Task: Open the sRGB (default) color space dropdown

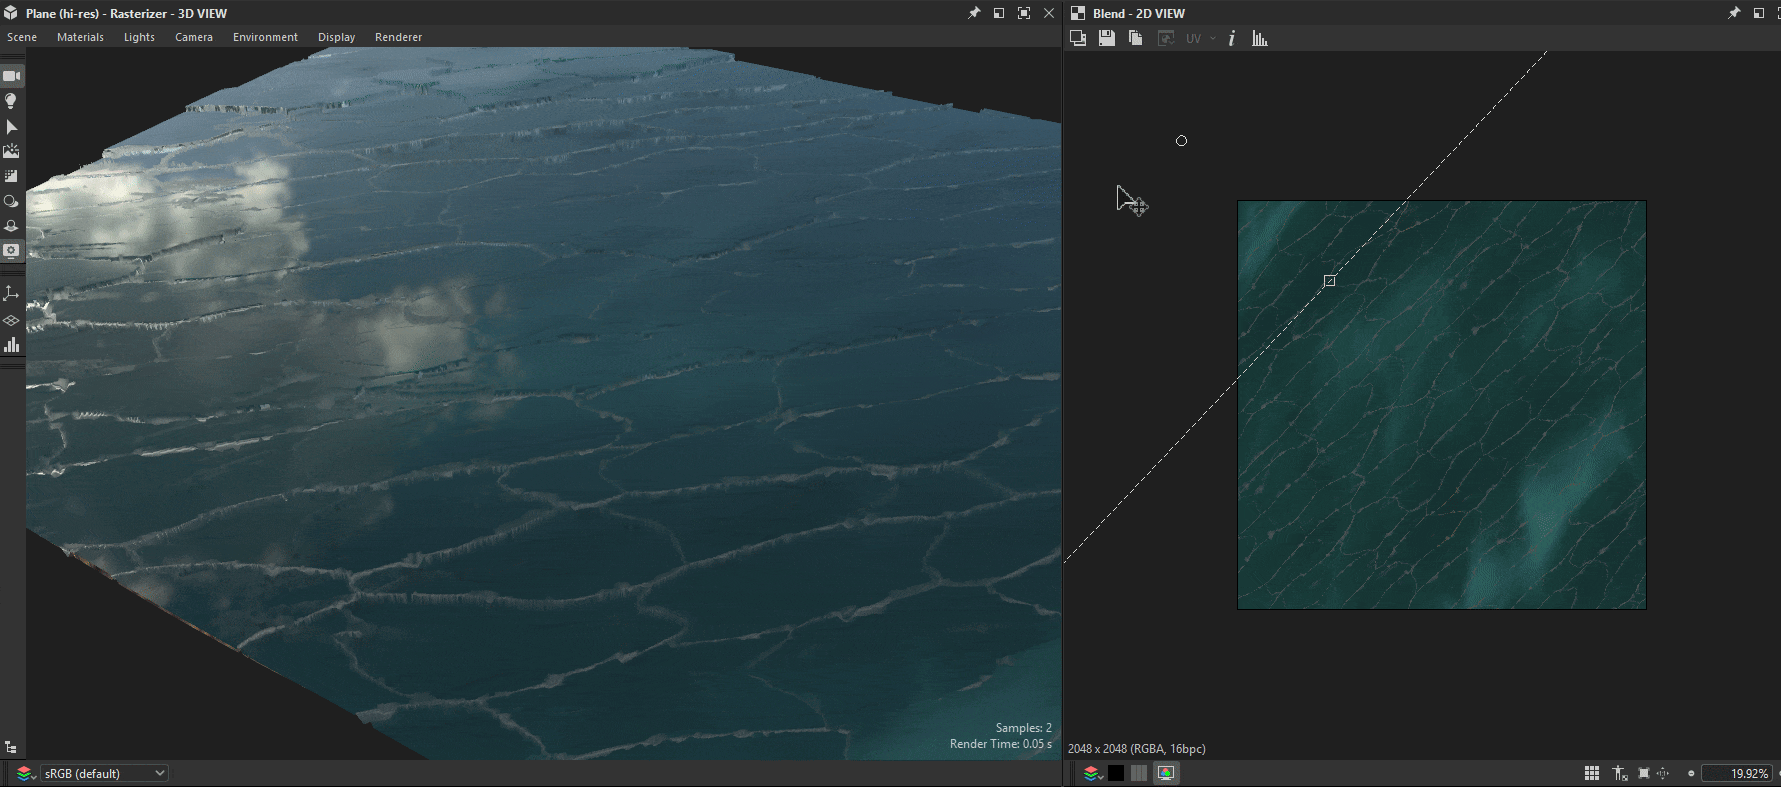Action: (x=104, y=773)
